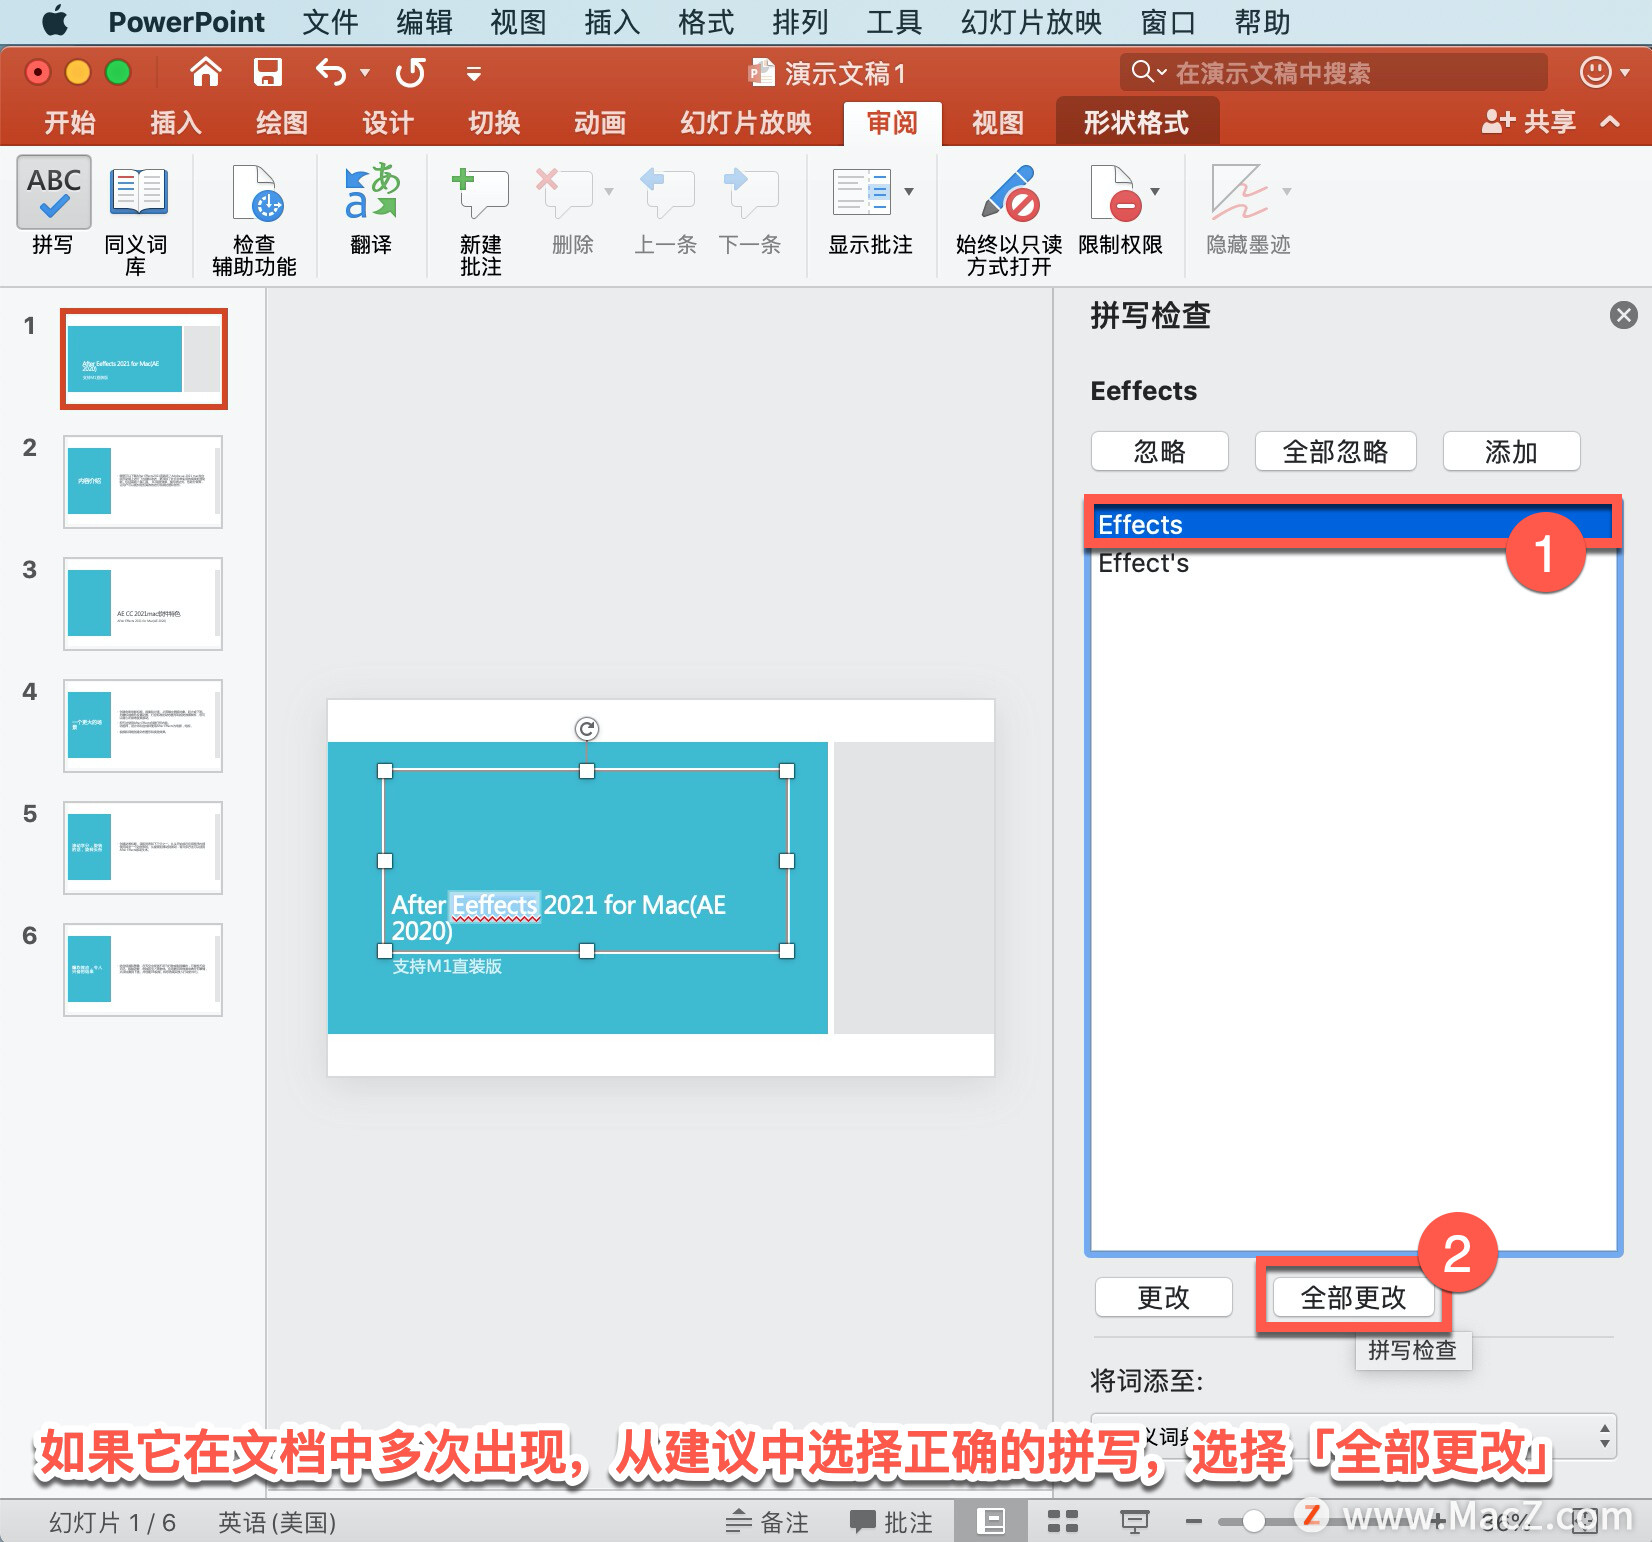Click the 忽略 button
Image resolution: width=1652 pixels, height=1542 pixels.
tap(1160, 451)
